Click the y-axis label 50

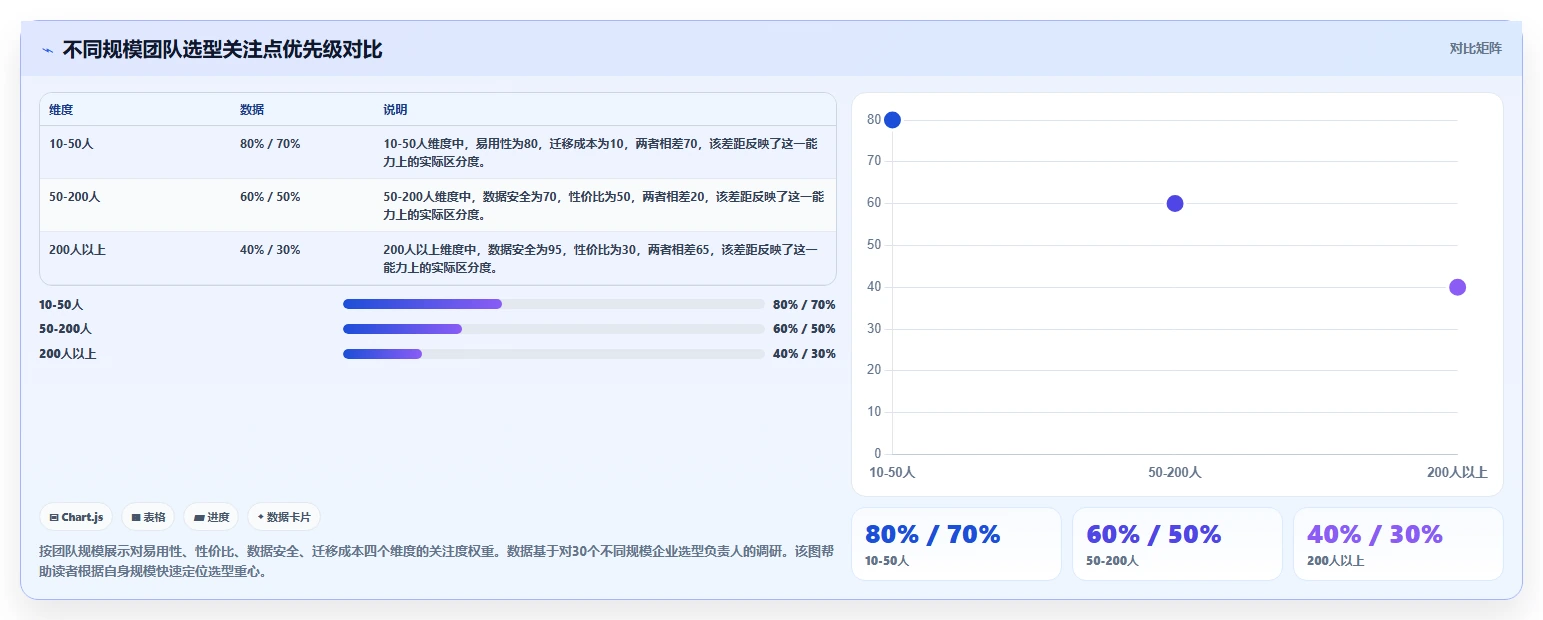coord(874,245)
